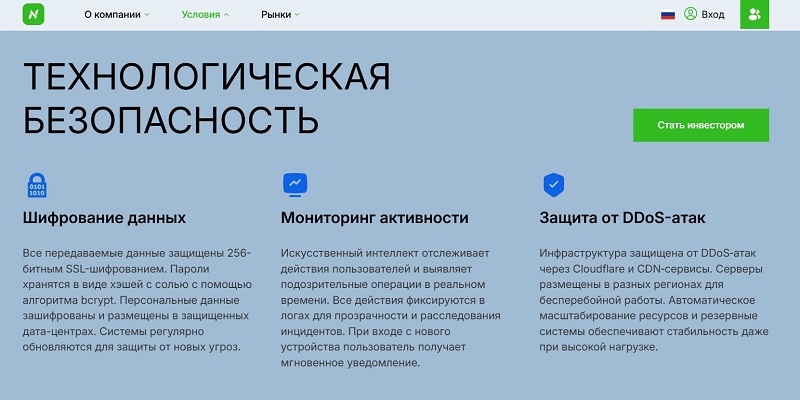Expand the chevron next to О компании
The height and width of the screenshot is (400, 800).
click(x=147, y=16)
